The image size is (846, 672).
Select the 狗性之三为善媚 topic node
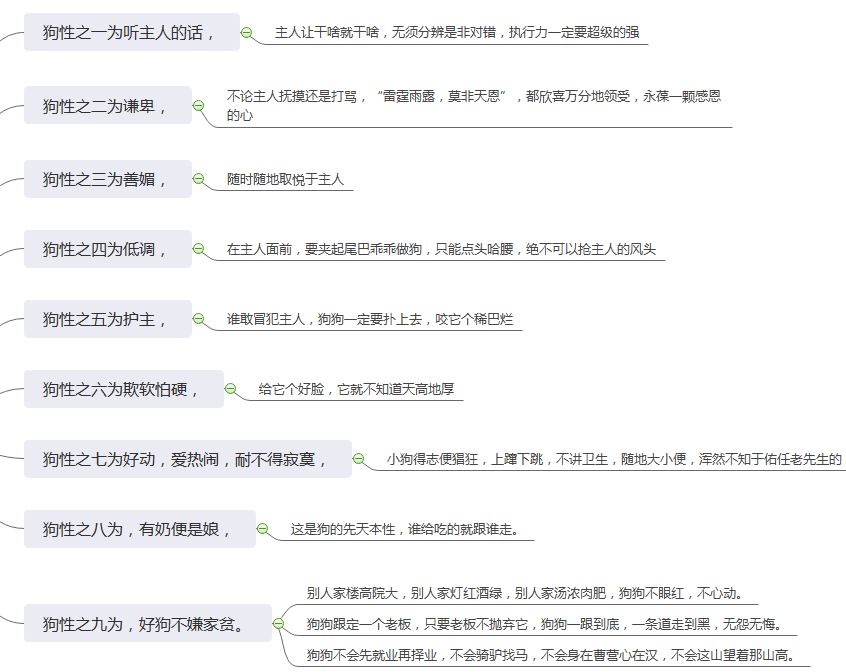(107, 180)
